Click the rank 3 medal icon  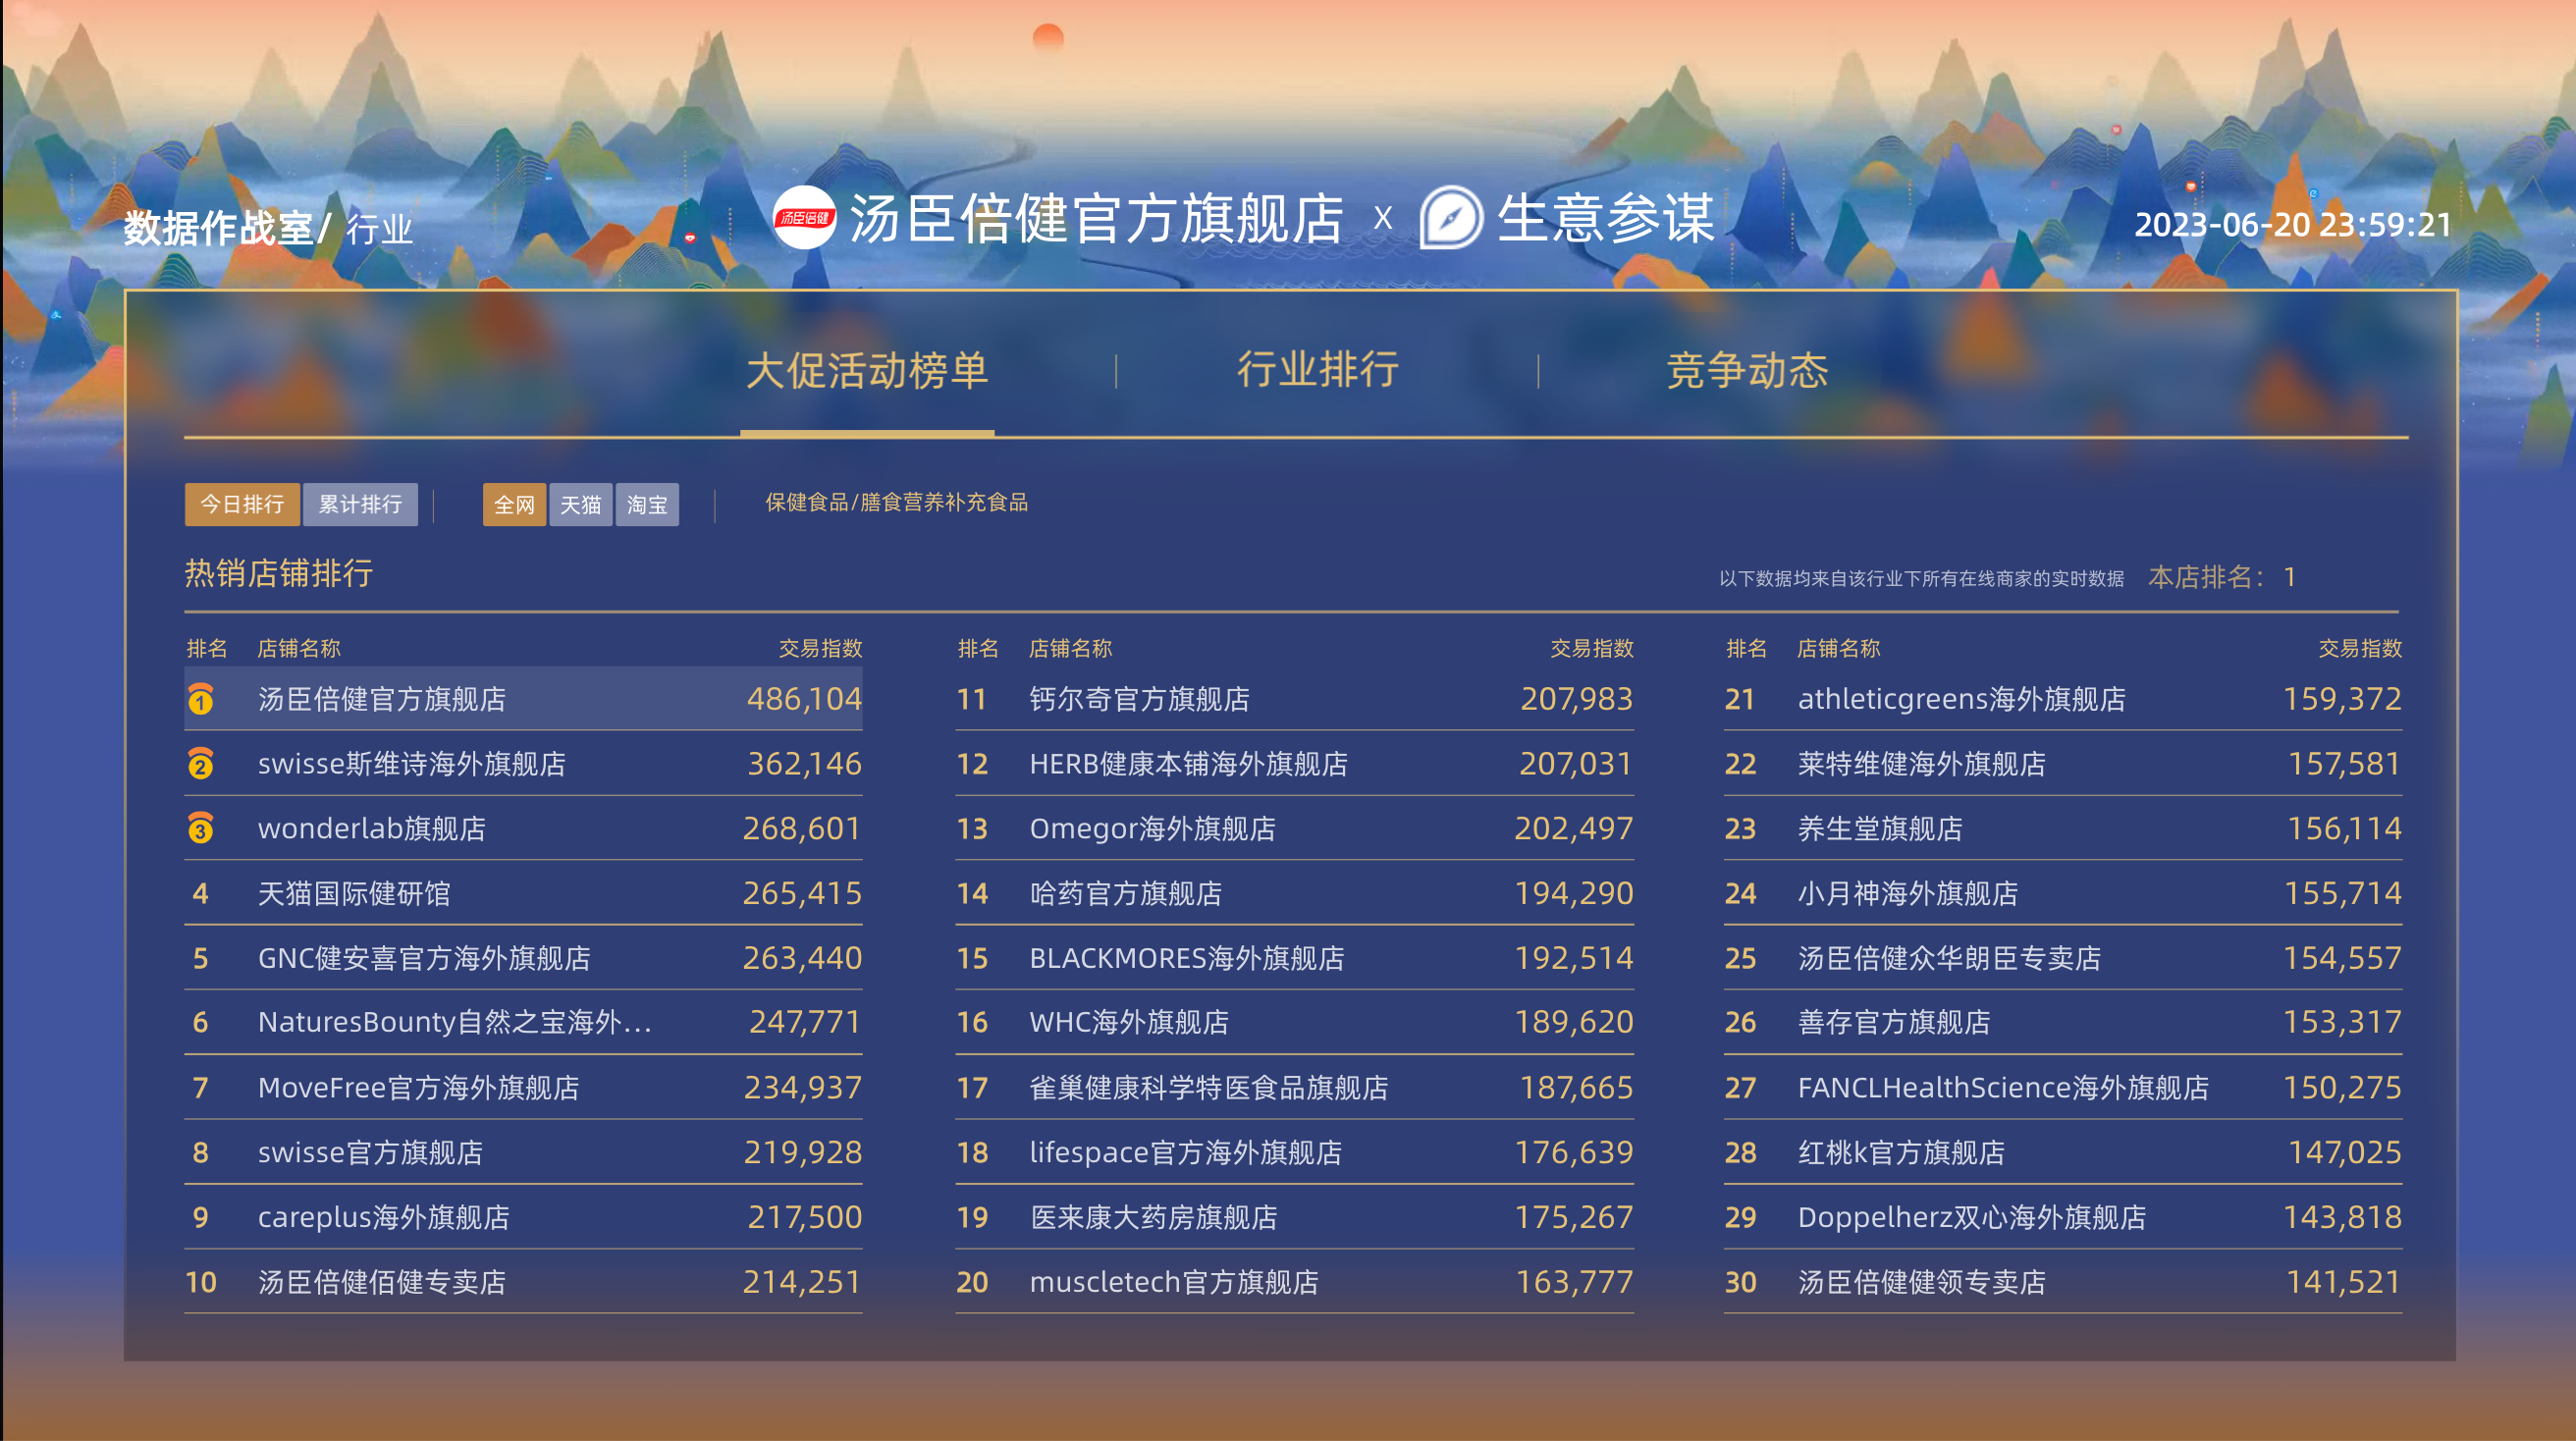(x=200, y=828)
